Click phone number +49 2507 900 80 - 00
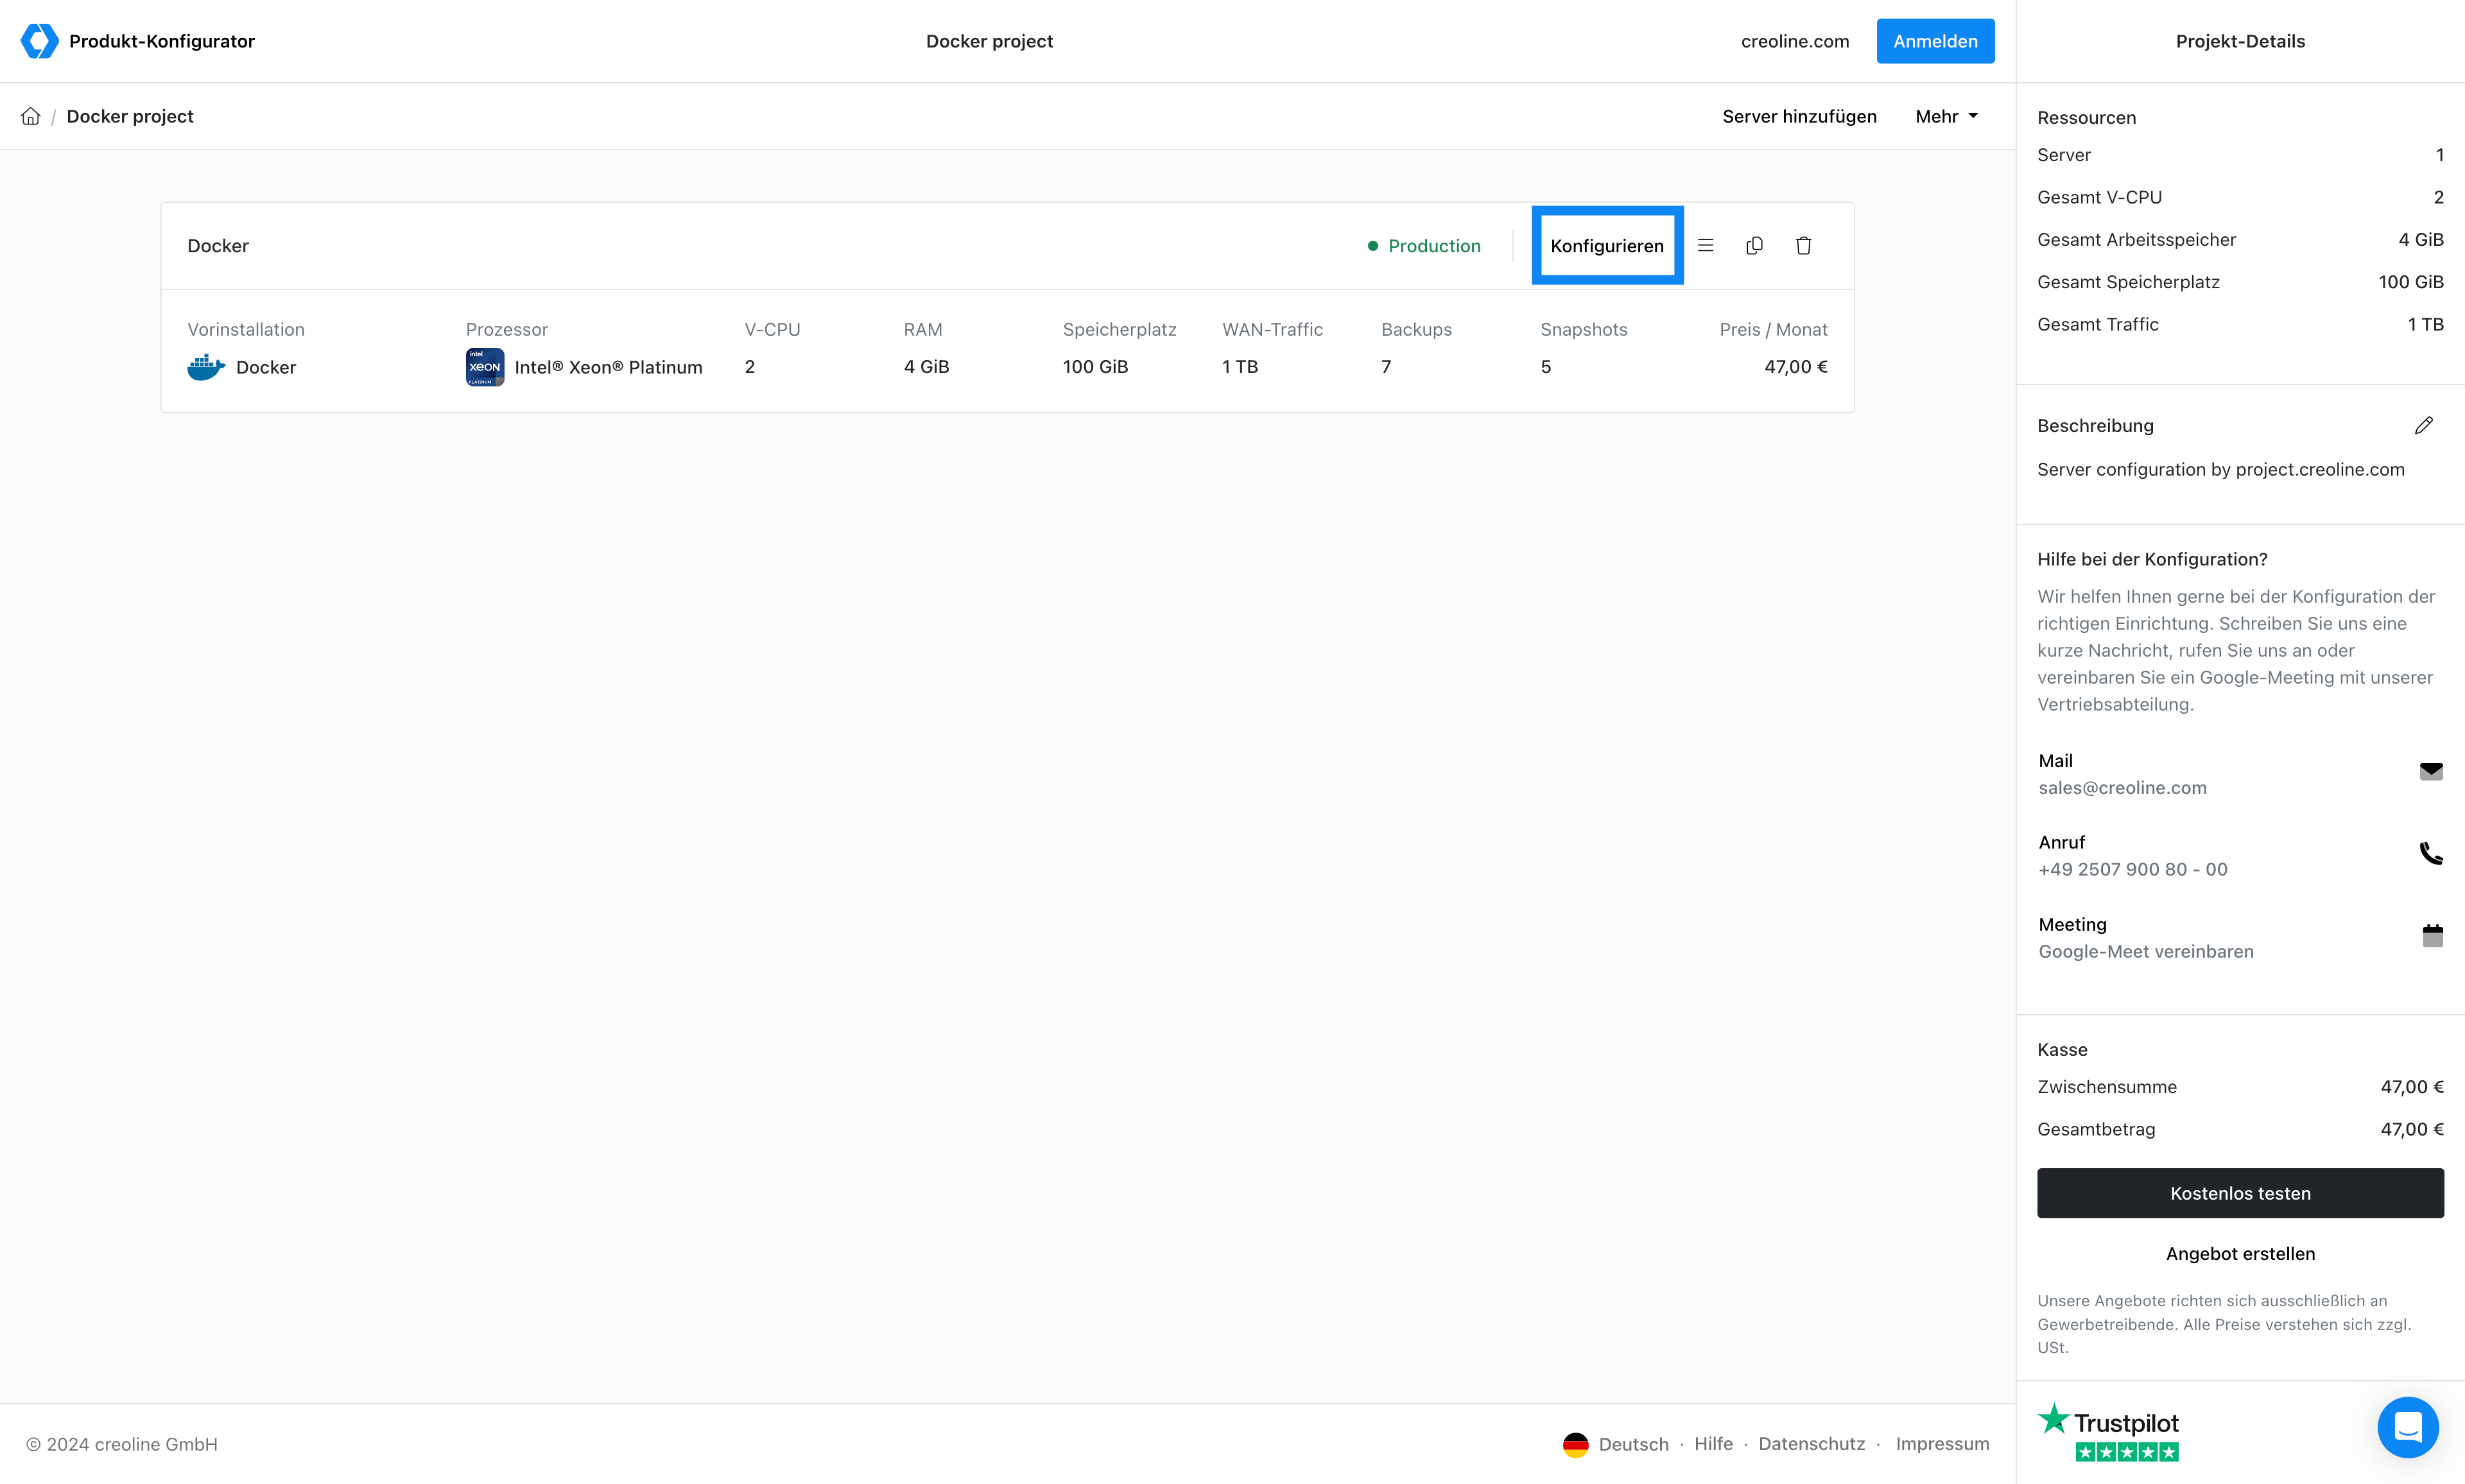Viewport: 2465px width, 1484px height. pyautogui.click(x=2133, y=870)
